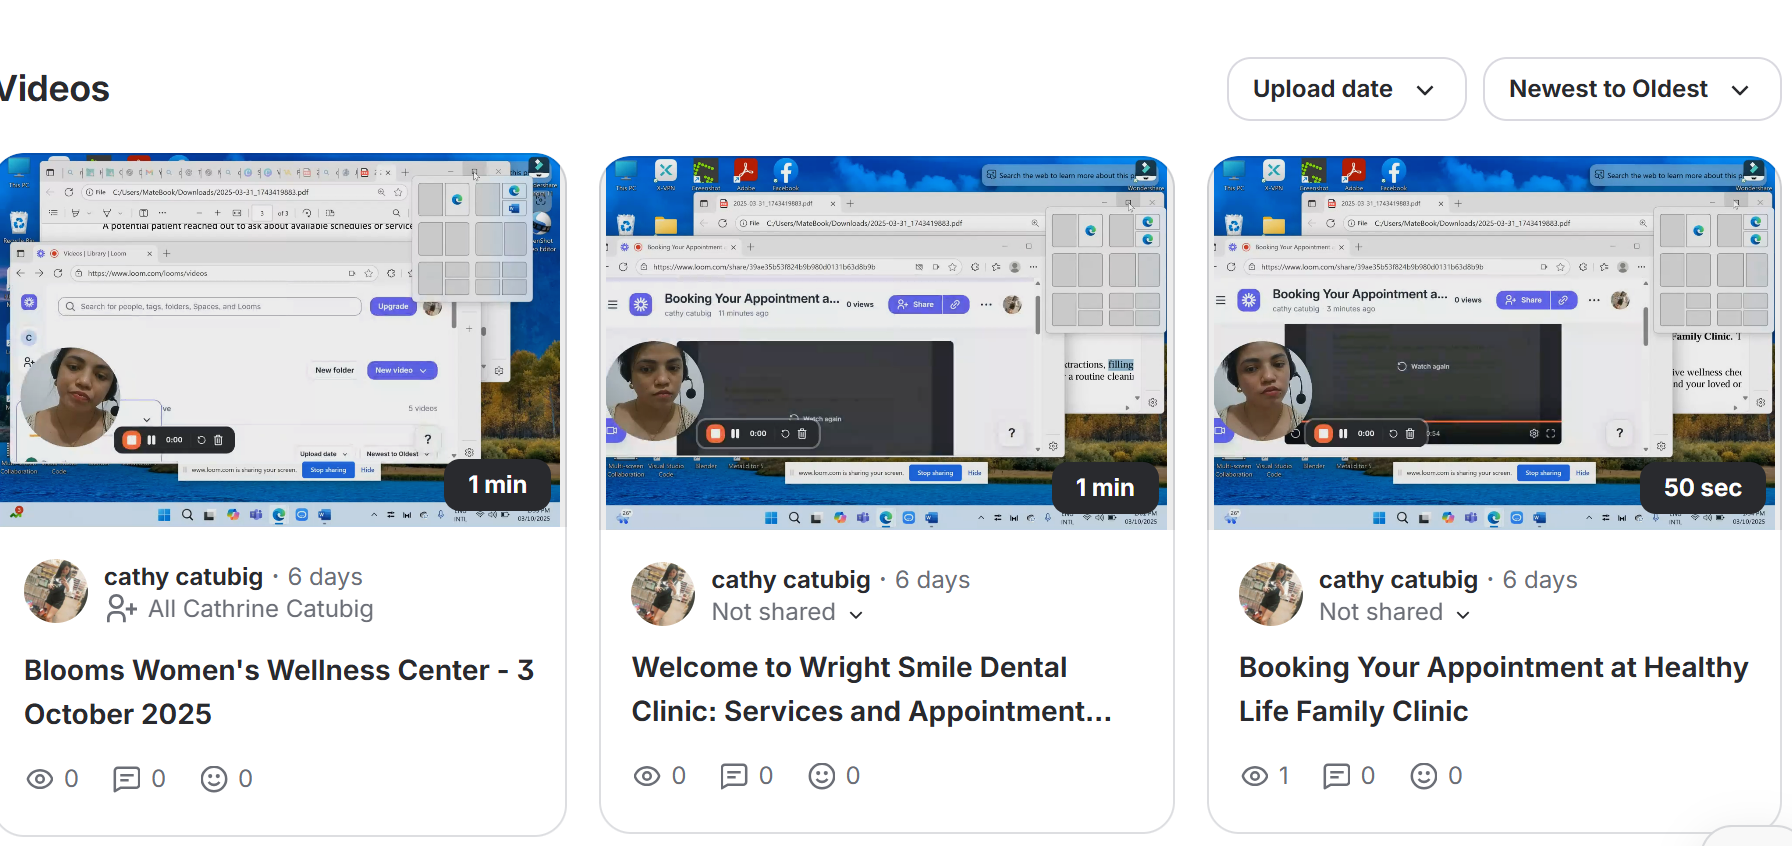The image size is (1792, 846).
Task: Click the comments icon on Blooms video
Action: coord(127,779)
